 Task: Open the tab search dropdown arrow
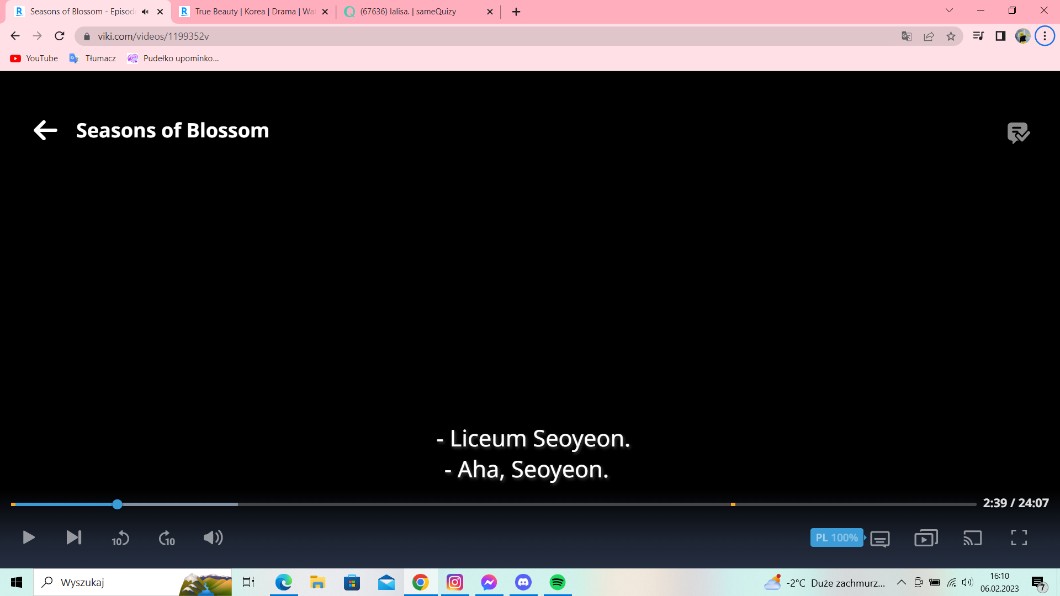949,11
